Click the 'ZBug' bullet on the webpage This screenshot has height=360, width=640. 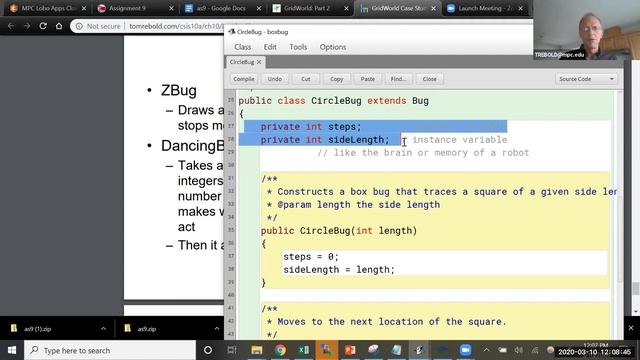pos(179,90)
